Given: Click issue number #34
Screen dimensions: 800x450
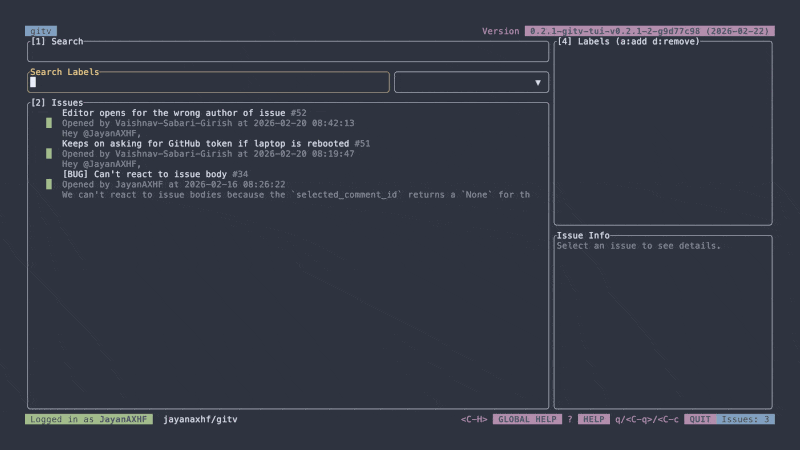Looking at the screenshot, I should point(240,174).
